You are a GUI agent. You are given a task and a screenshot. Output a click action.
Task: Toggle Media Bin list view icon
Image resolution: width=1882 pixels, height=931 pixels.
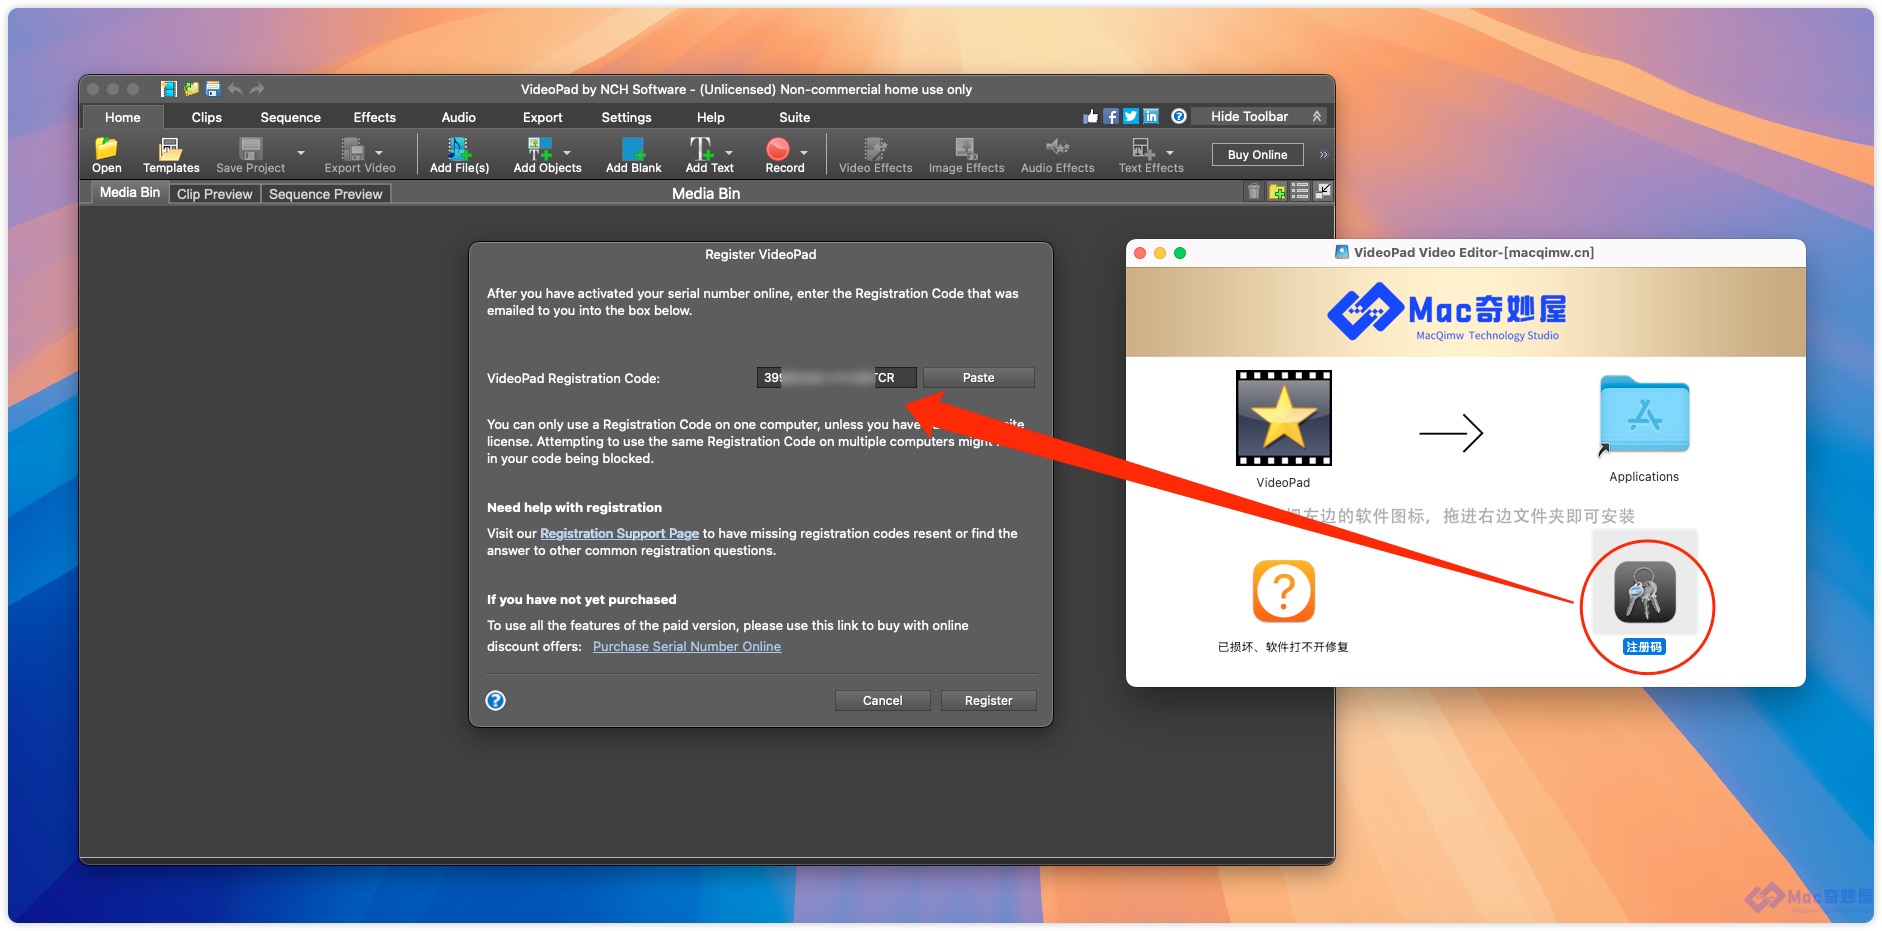pyautogui.click(x=1300, y=191)
